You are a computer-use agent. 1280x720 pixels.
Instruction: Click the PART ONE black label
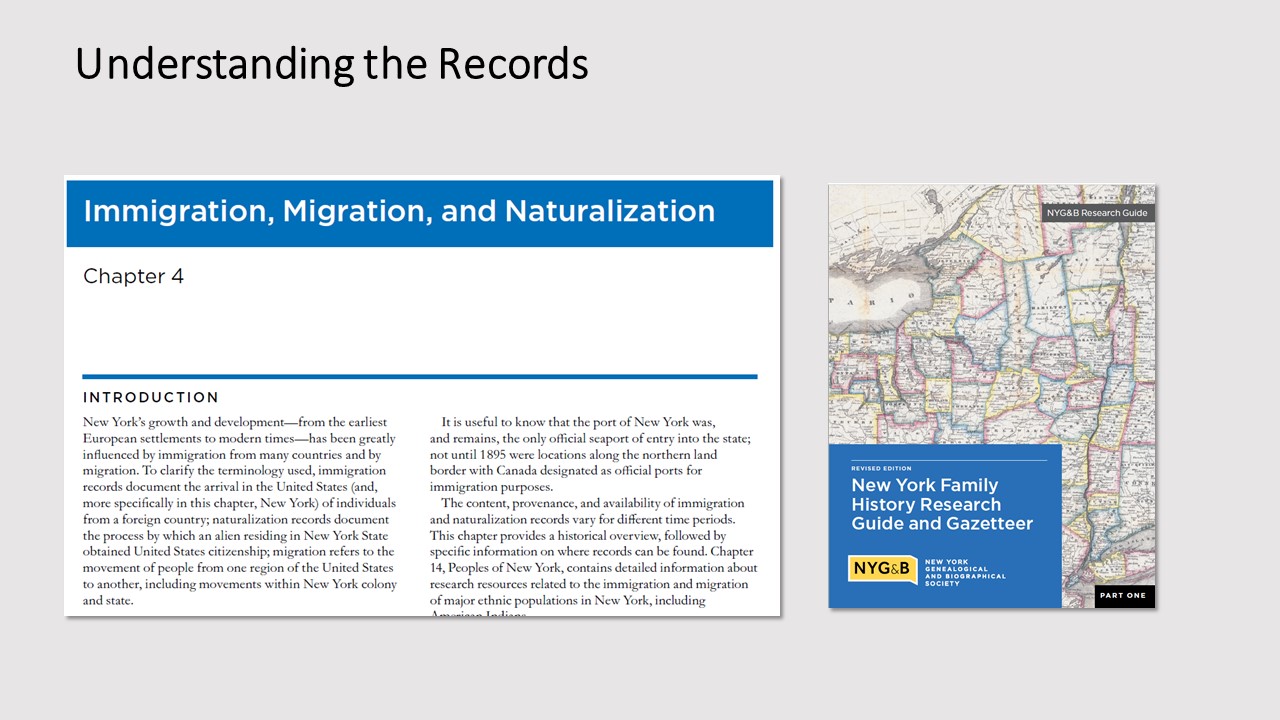1124,596
